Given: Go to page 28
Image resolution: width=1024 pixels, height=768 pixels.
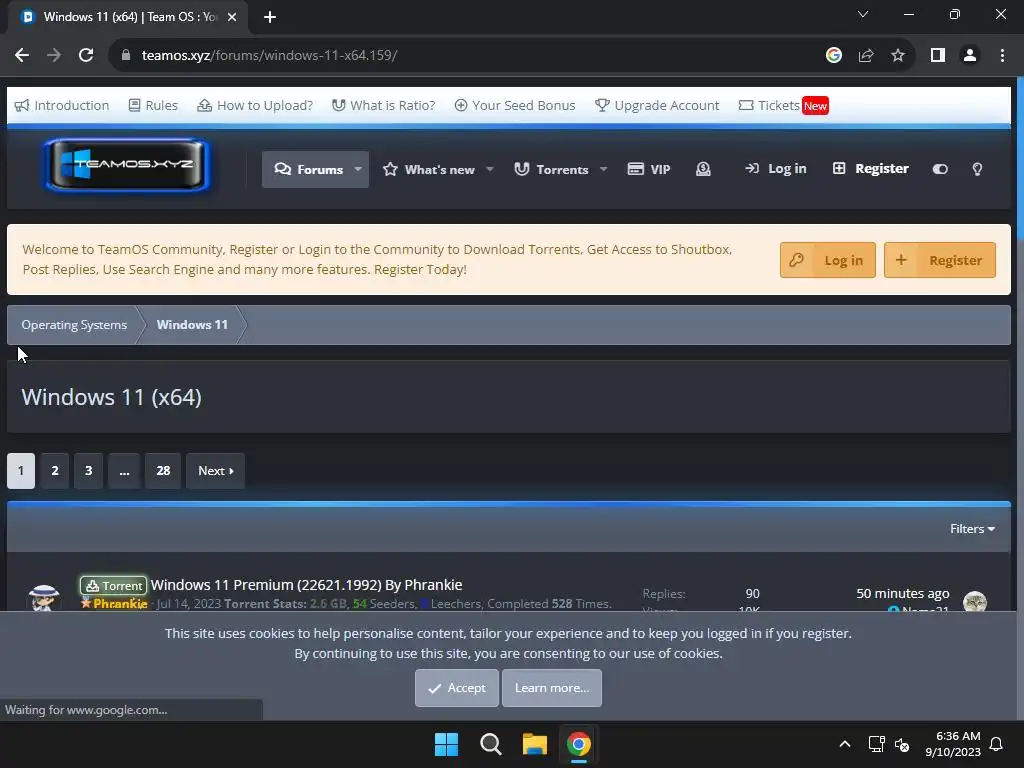Looking at the screenshot, I should [x=163, y=471].
